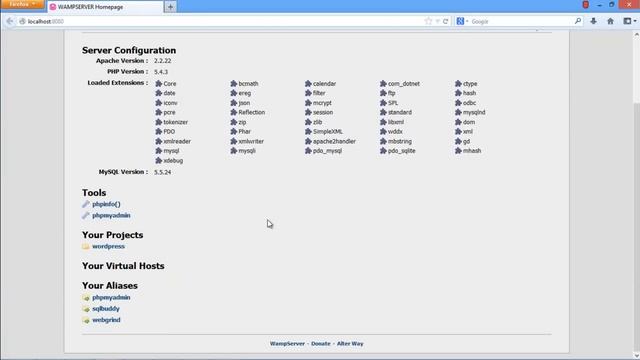Click the WampServer footer link
The width and height of the screenshot is (640, 360).
[x=287, y=344]
